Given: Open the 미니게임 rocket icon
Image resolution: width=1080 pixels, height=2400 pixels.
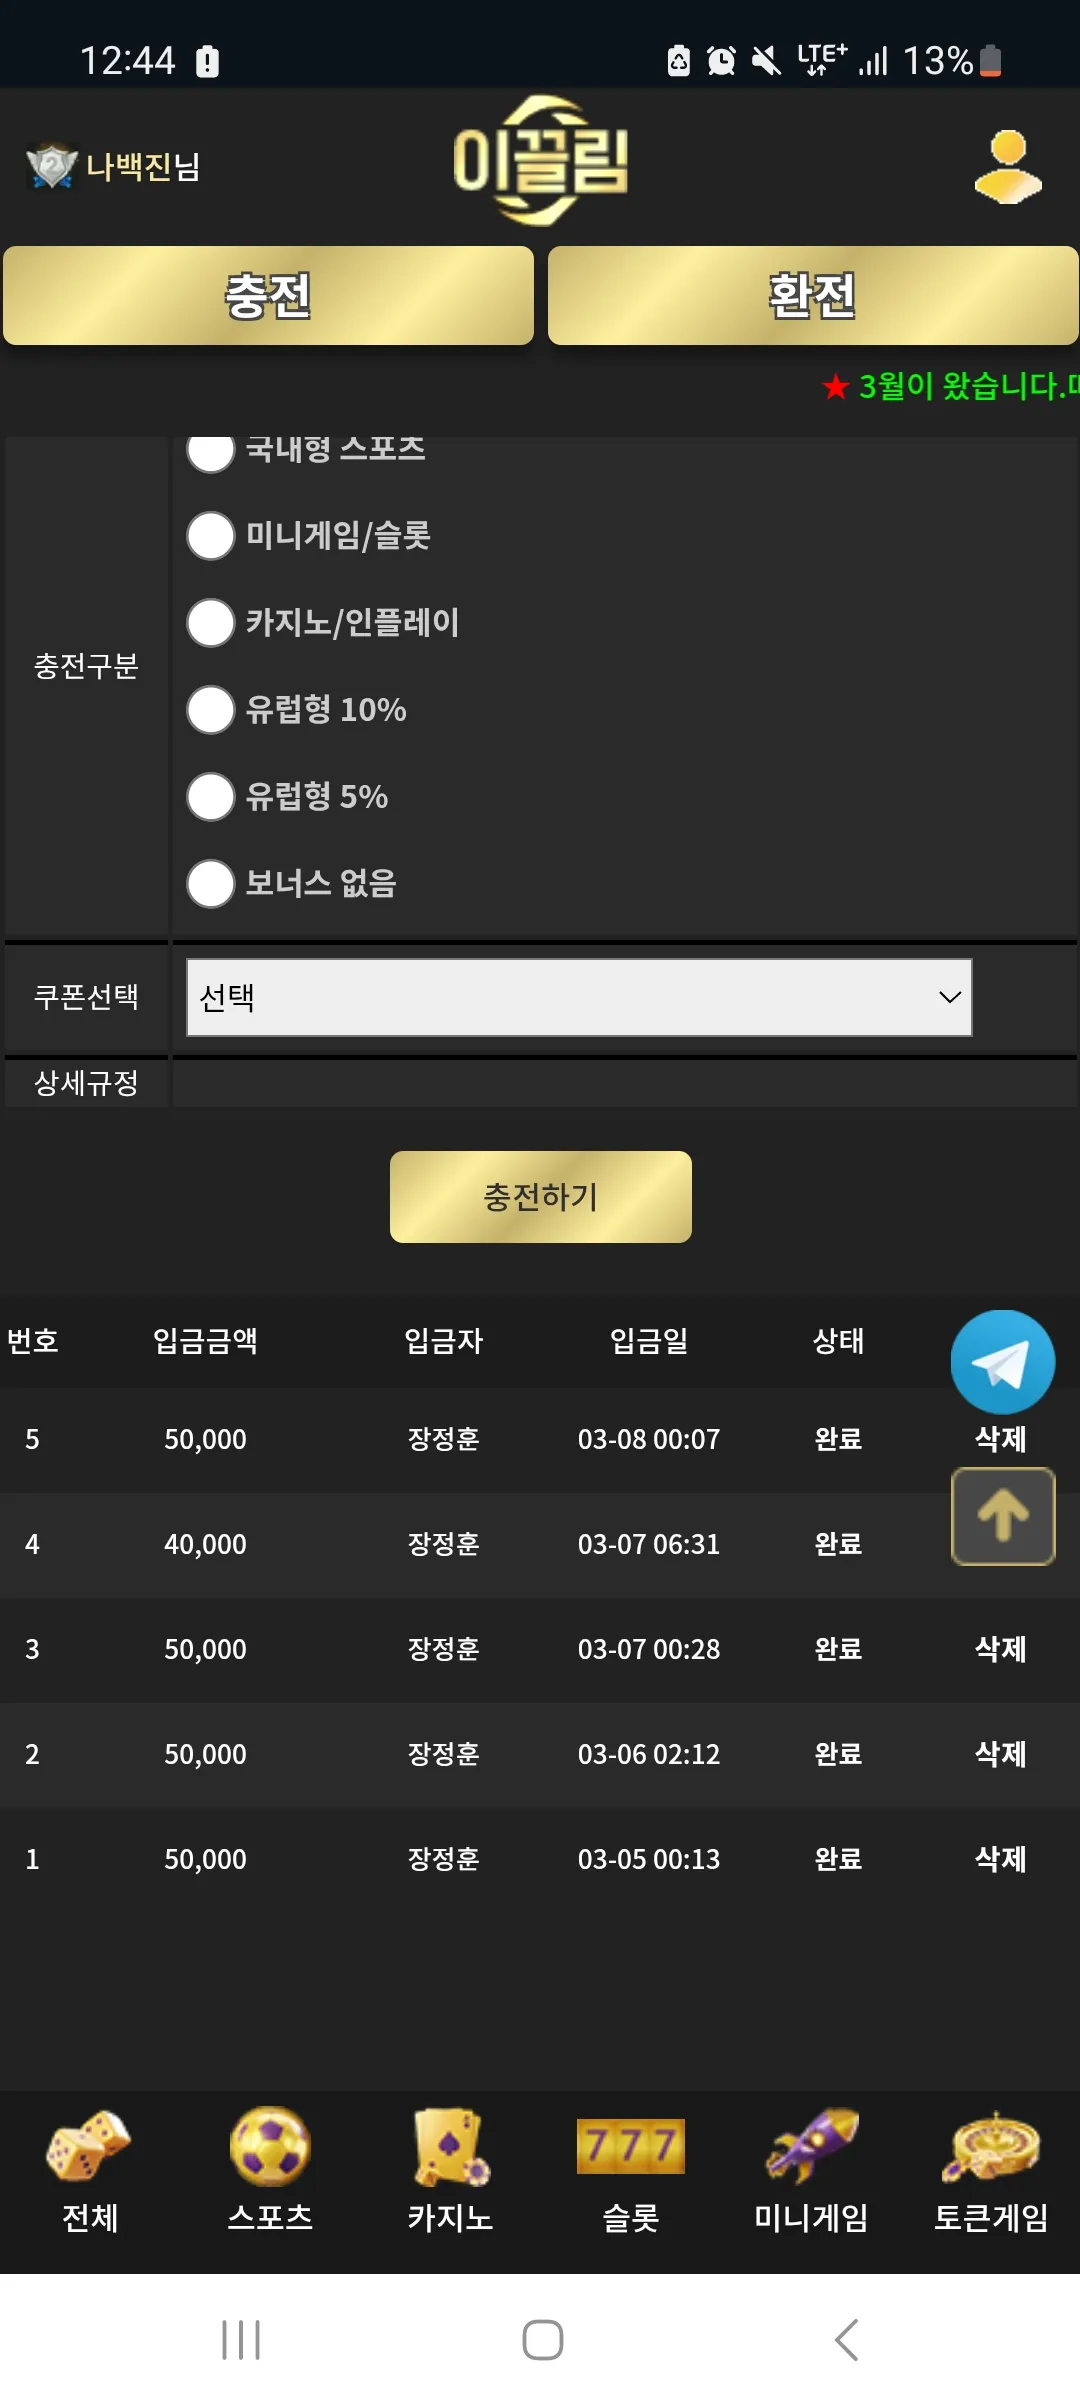Looking at the screenshot, I should tap(811, 2145).
